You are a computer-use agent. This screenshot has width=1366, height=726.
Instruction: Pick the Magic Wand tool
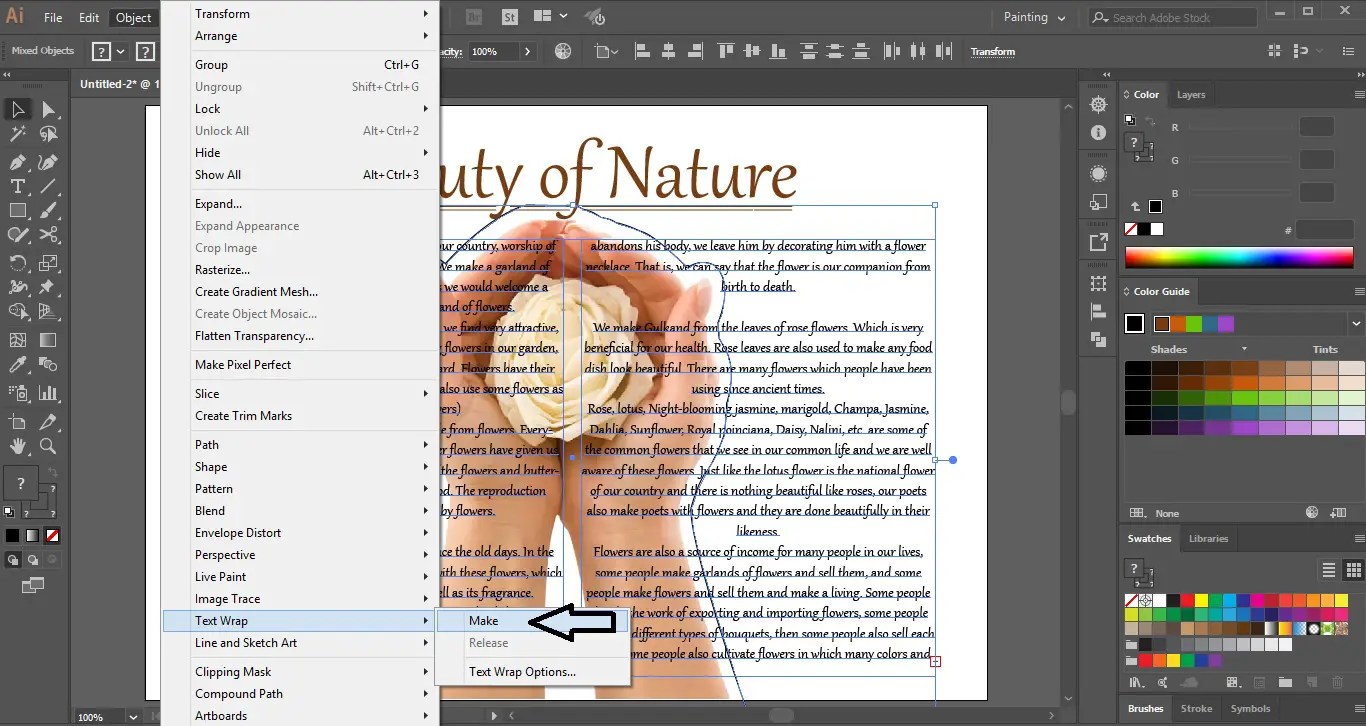[x=18, y=134]
